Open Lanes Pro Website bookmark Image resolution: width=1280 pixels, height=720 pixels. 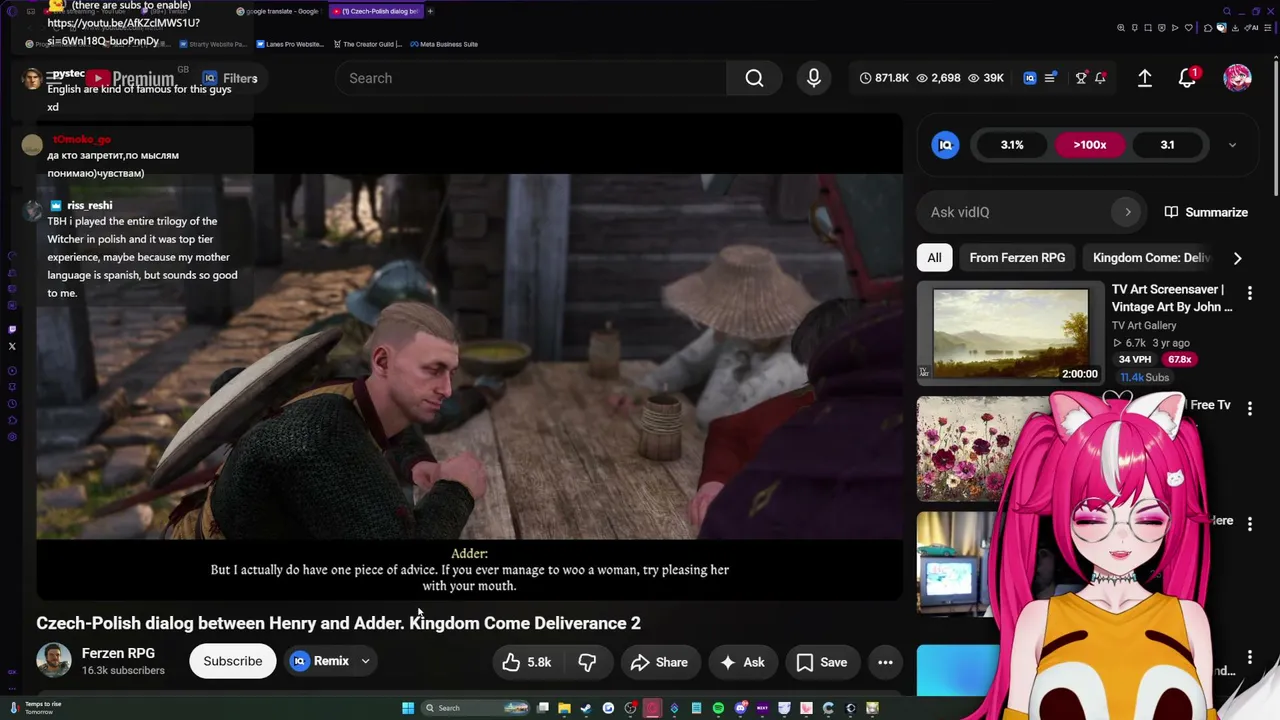290,44
